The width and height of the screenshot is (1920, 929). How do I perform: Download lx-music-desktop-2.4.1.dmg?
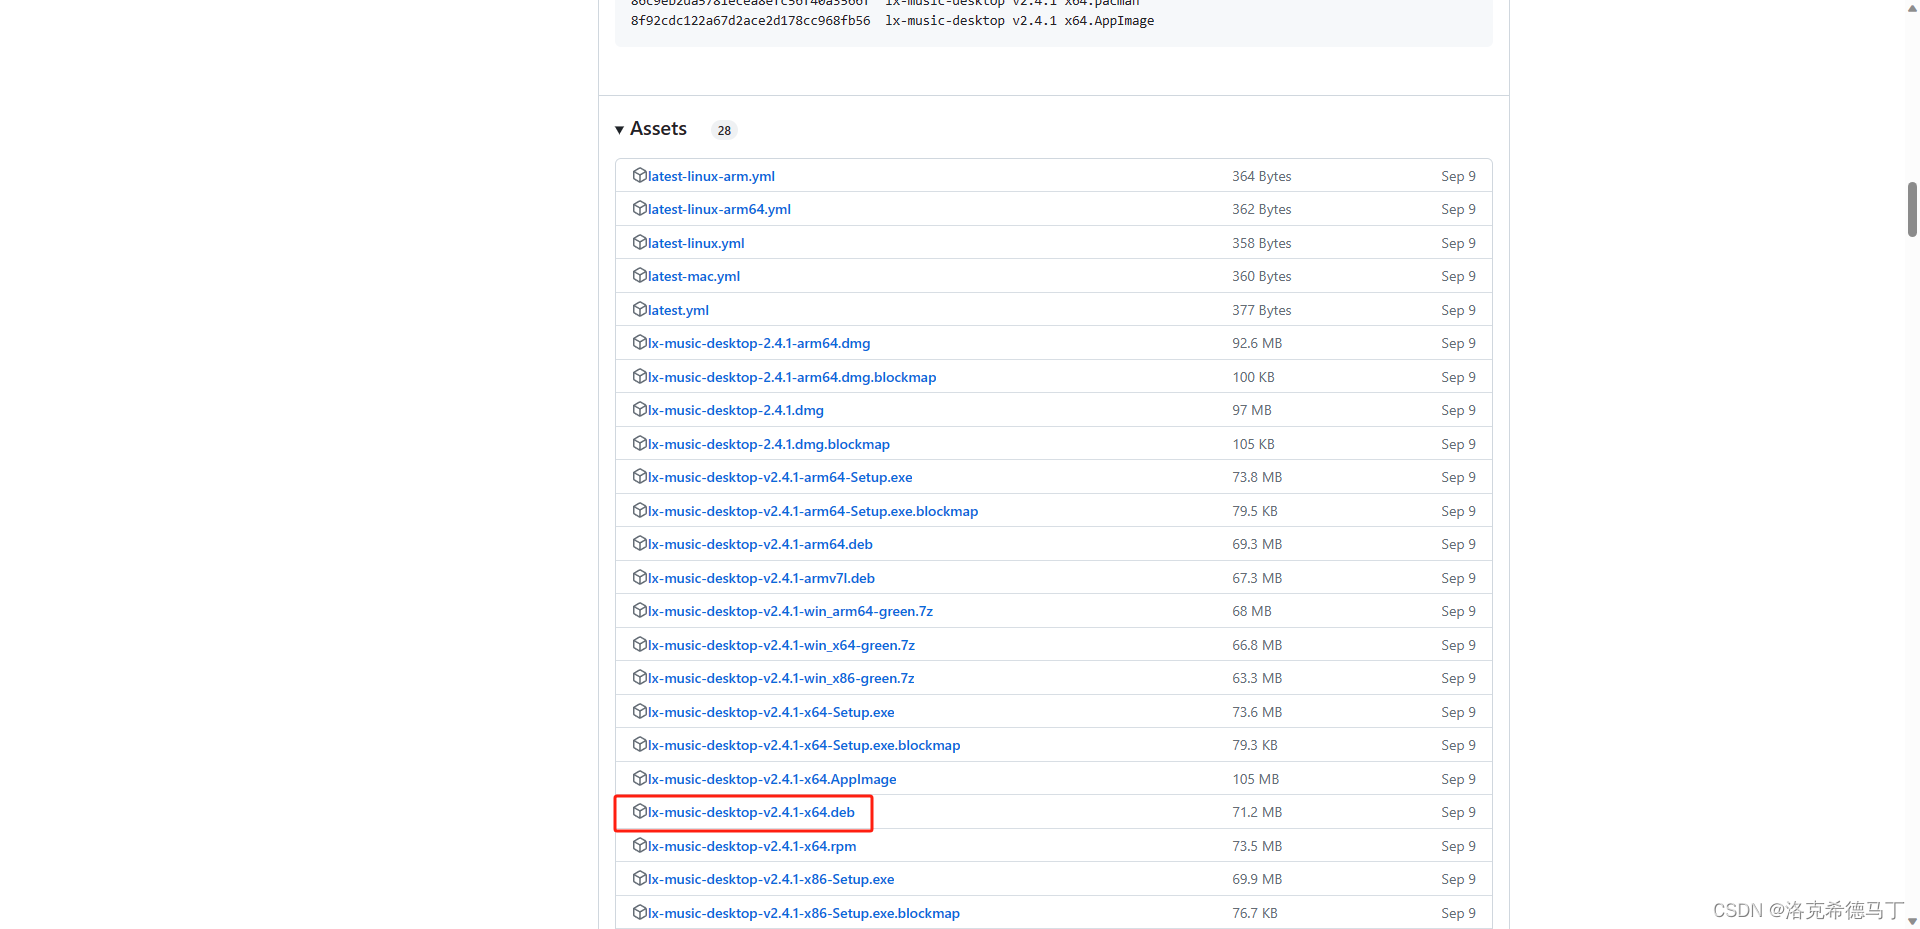[736, 410]
